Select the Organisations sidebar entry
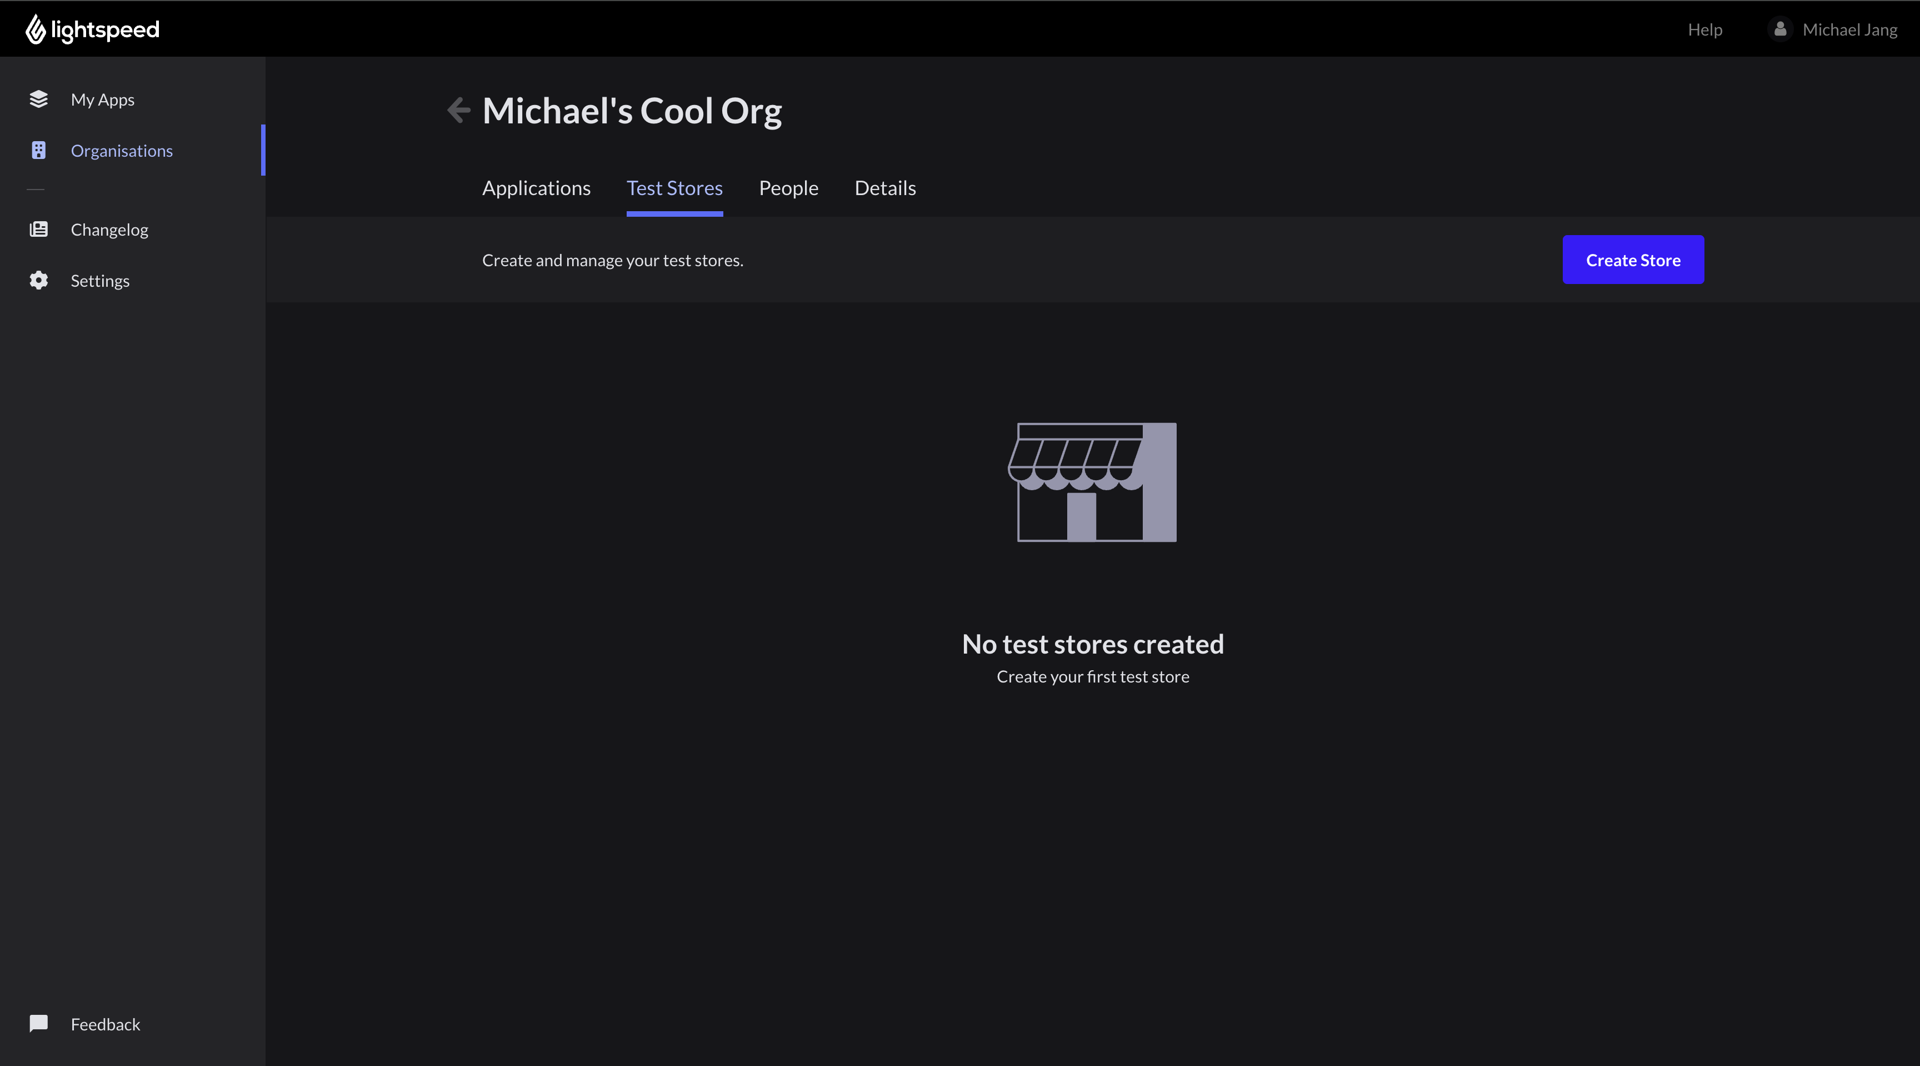1920x1066 pixels. [121, 150]
